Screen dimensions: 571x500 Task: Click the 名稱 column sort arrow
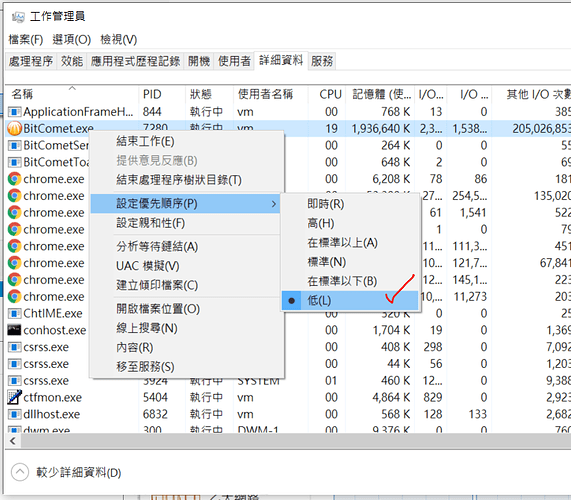click(x=72, y=88)
